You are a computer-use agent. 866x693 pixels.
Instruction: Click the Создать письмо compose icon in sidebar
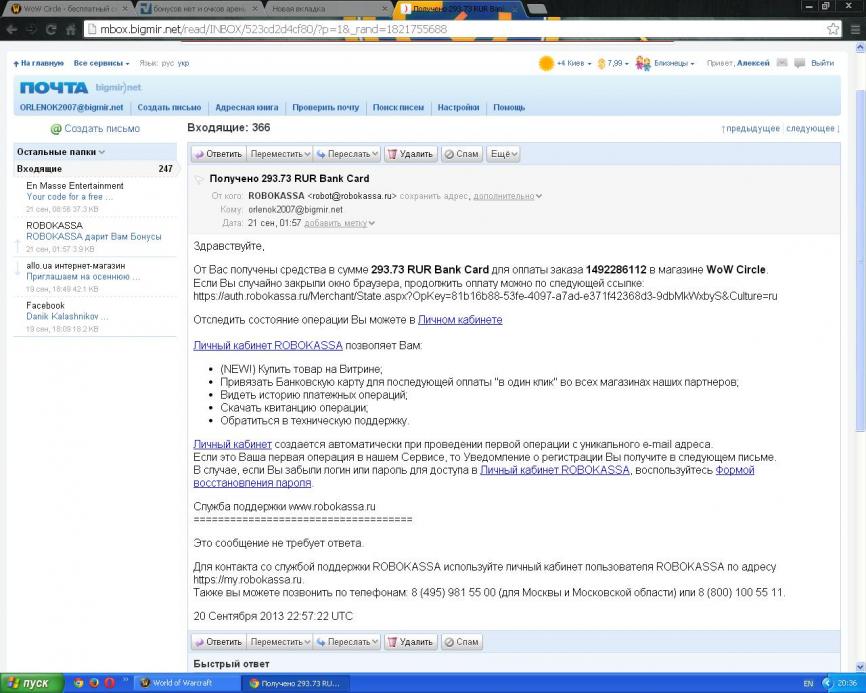pyautogui.click(x=57, y=129)
